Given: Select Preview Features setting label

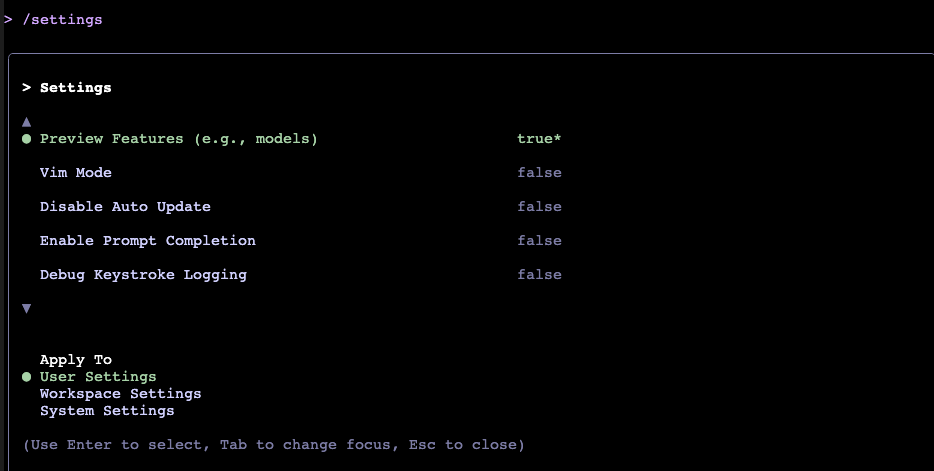Looking at the screenshot, I should [x=178, y=139].
